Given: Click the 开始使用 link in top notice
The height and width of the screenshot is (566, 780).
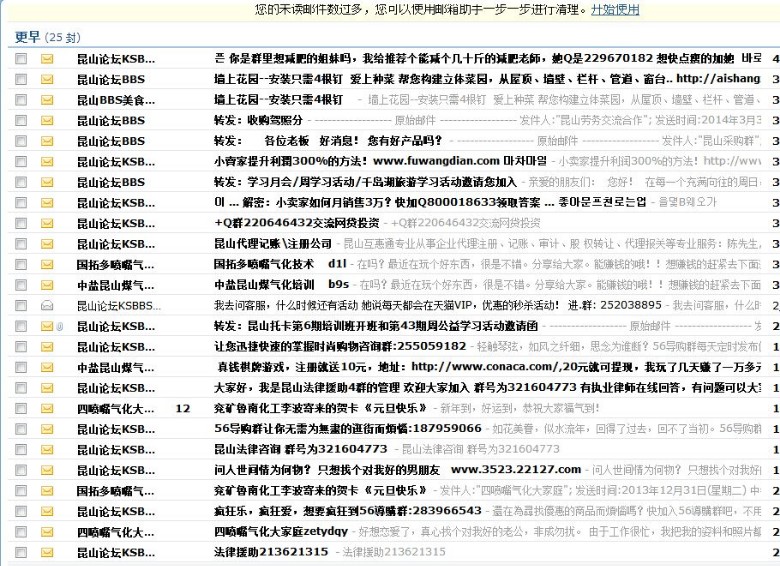Looking at the screenshot, I should tap(614, 10).
